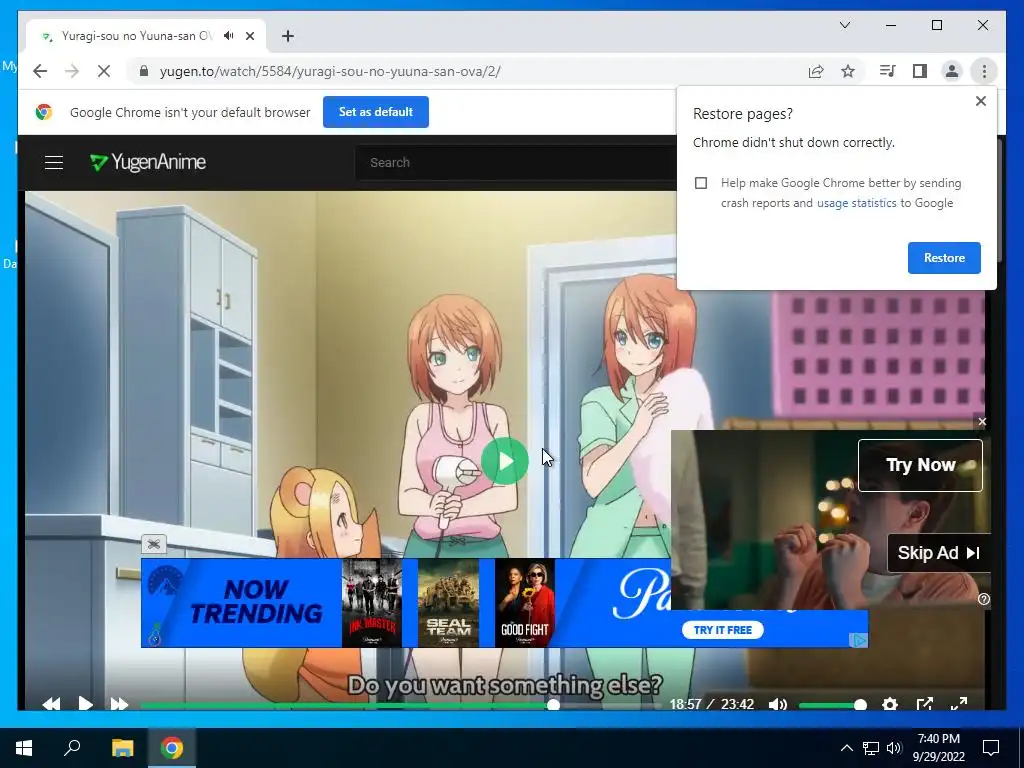
Task: Skip the video ad
Action: pyautogui.click(x=938, y=553)
